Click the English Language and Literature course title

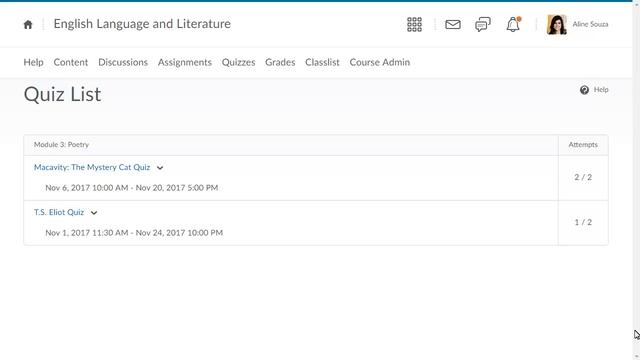tap(142, 24)
